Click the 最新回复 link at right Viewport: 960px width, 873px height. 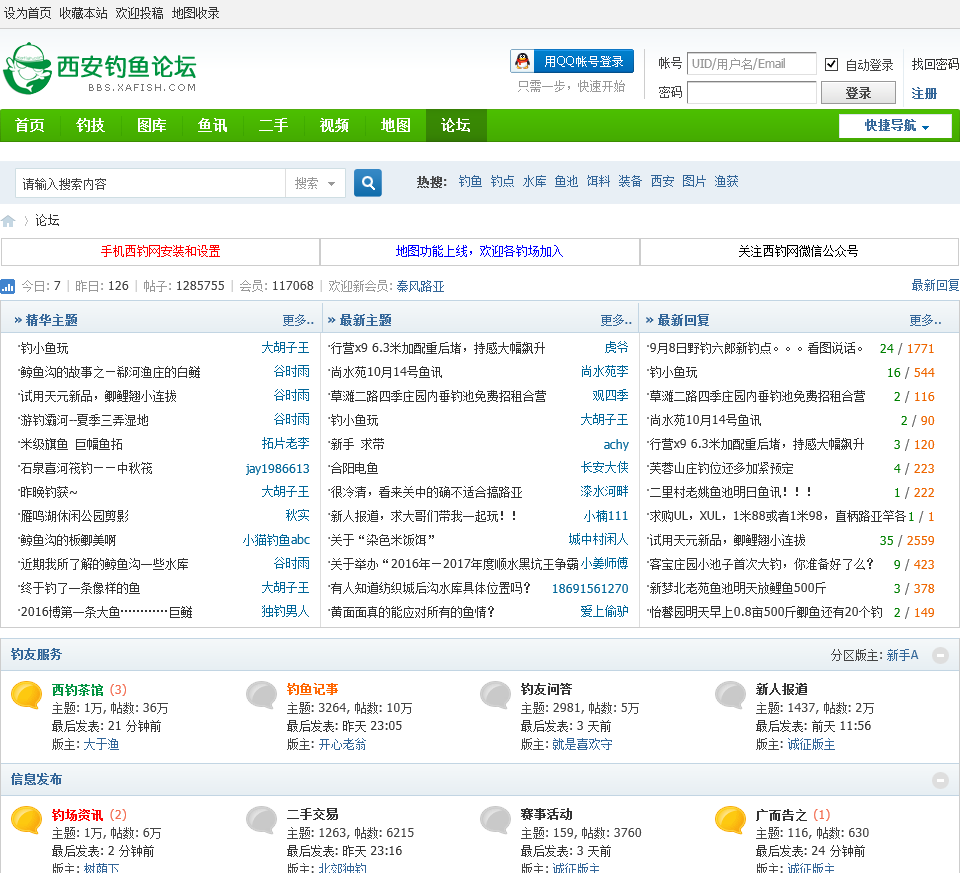(x=935, y=285)
